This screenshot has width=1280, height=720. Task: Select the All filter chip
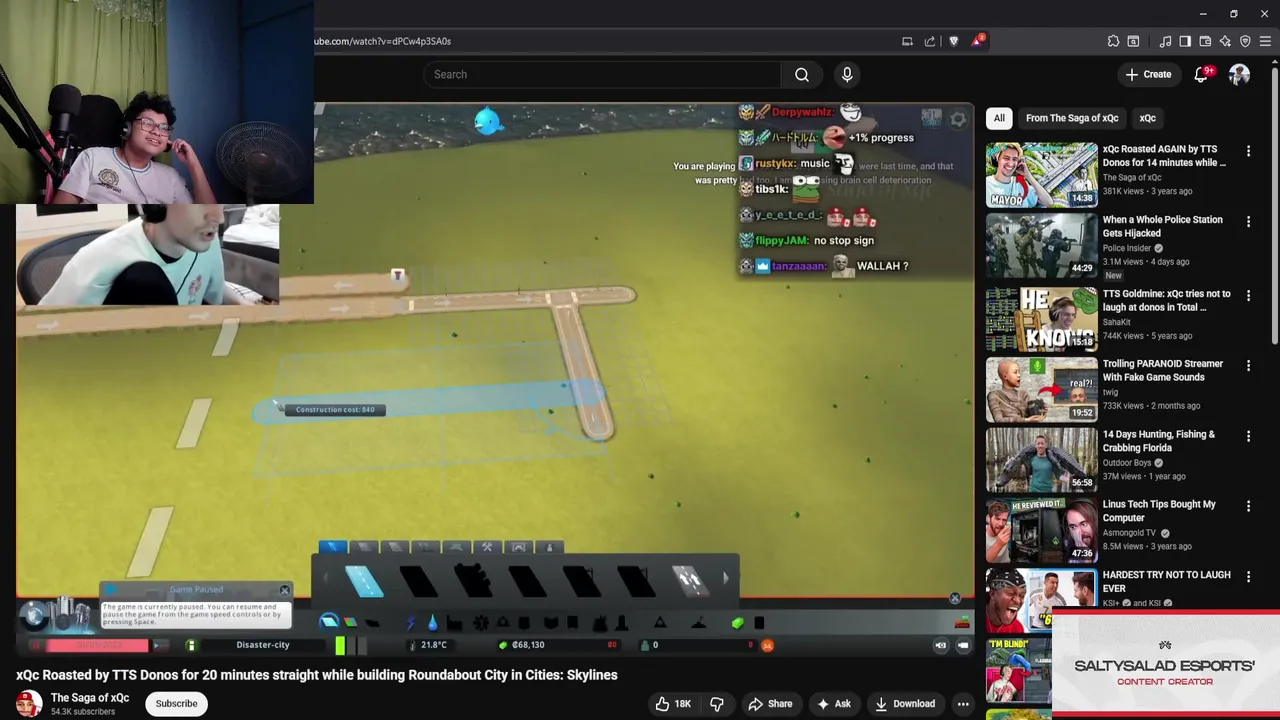pos(999,118)
